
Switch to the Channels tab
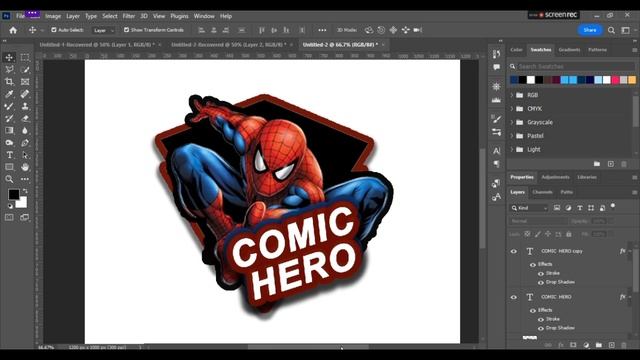pos(542,192)
